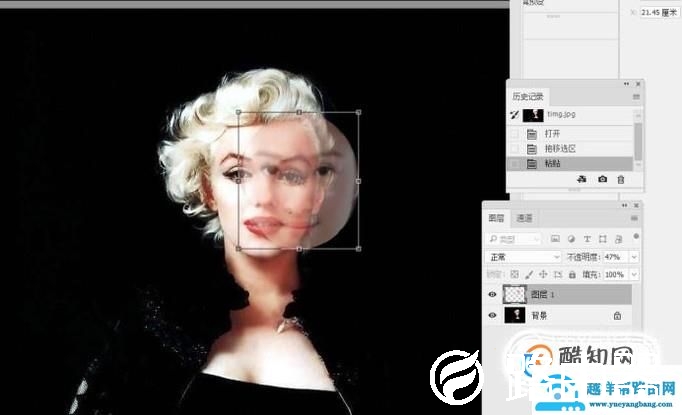The image size is (682, 415).
Task: Toggle the layer filtering on/off dot
Action: coord(636,236)
